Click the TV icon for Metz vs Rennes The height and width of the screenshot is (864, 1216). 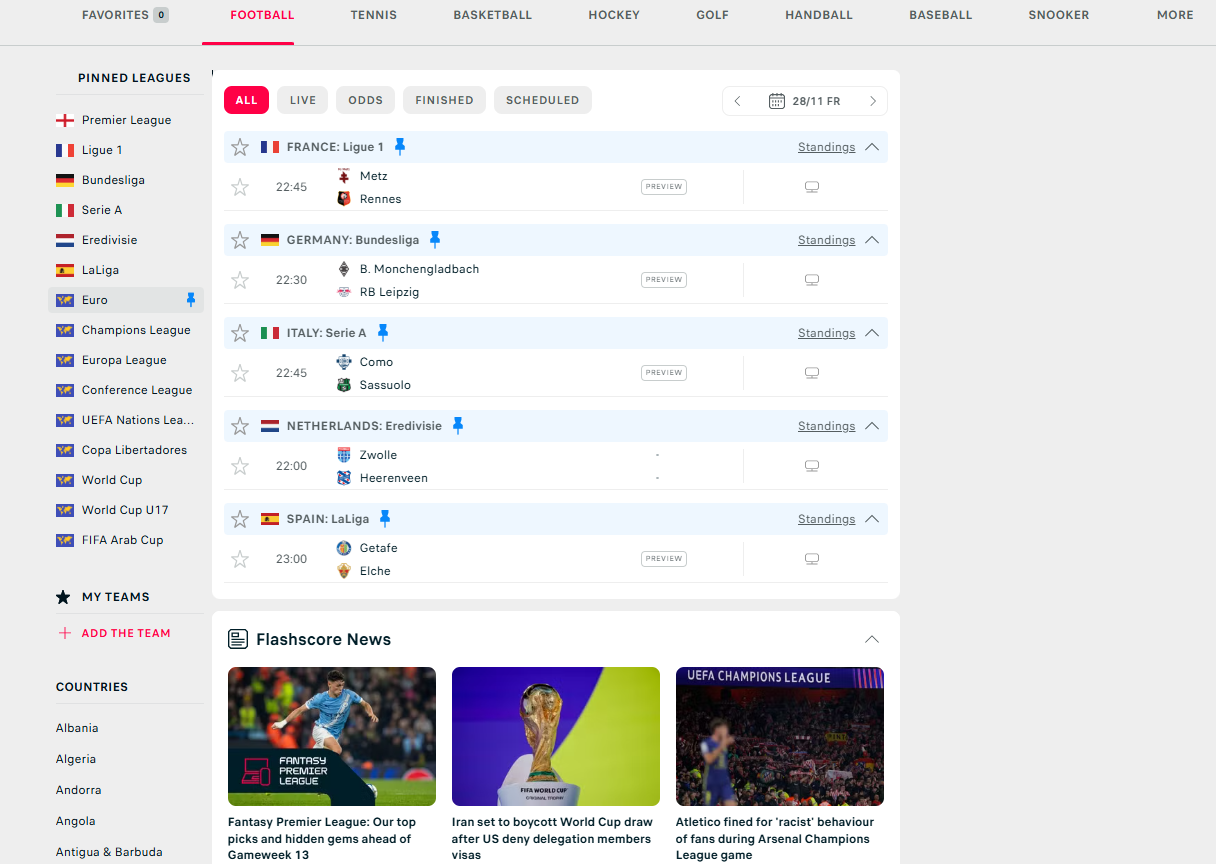coord(812,187)
